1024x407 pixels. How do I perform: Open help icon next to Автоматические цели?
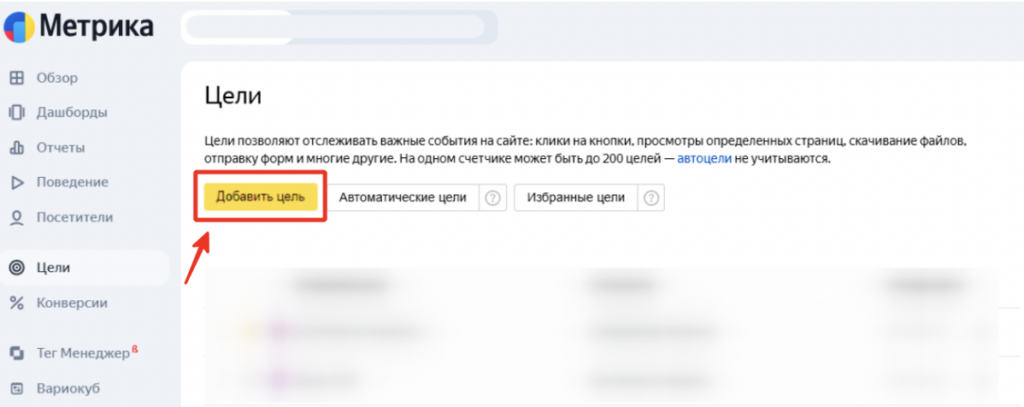pos(492,198)
